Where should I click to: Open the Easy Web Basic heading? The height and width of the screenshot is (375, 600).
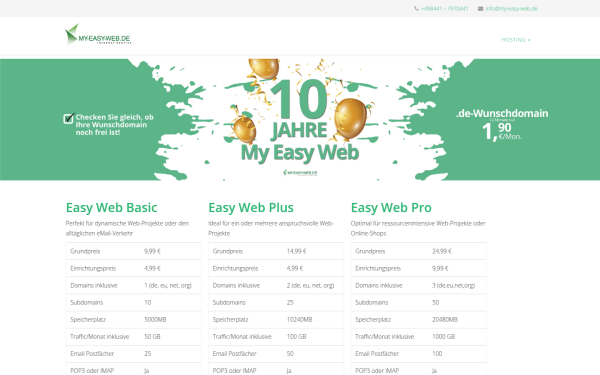coord(111,207)
